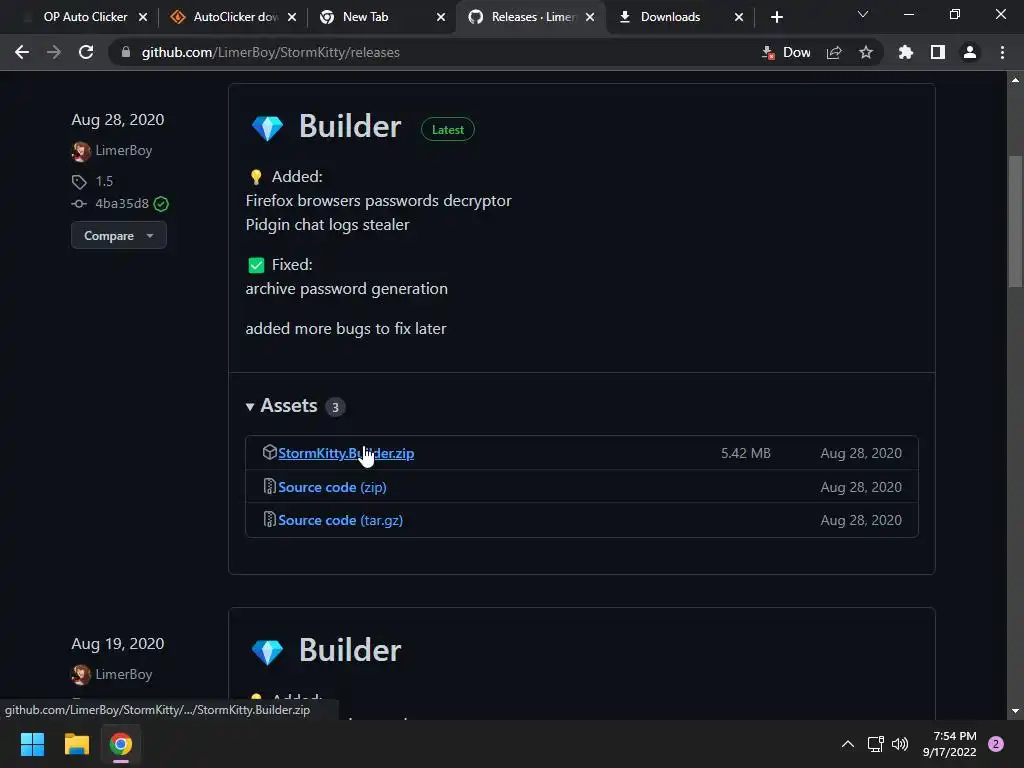The image size is (1024, 768).
Task: Open the network tray icon
Action: (x=875, y=744)
